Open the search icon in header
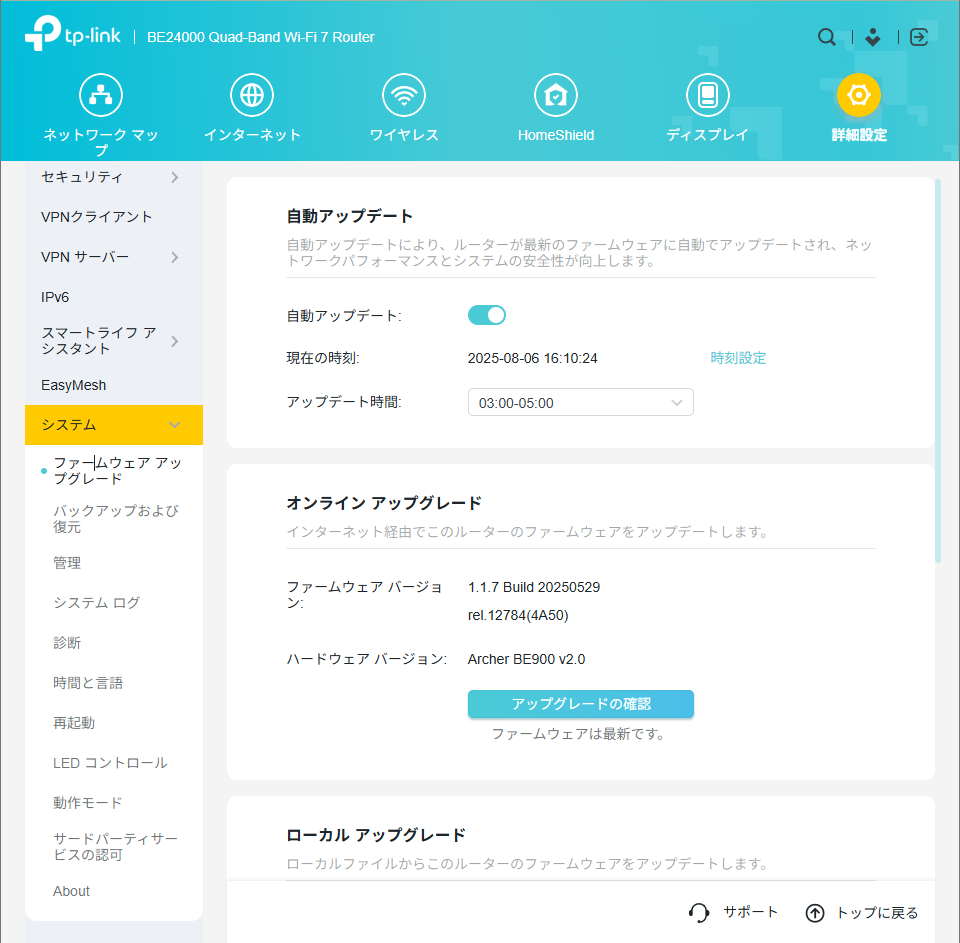 827,37
